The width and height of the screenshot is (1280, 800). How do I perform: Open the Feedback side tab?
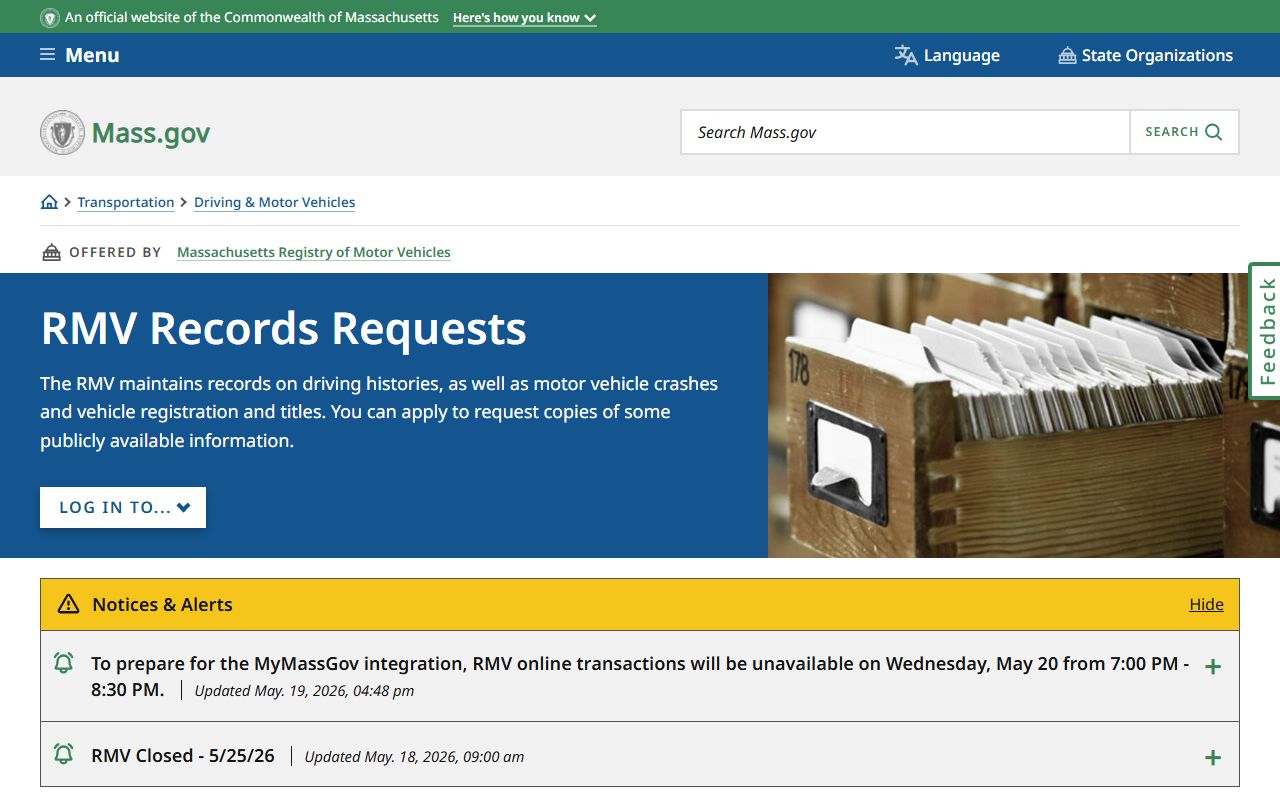[1265, 331]
